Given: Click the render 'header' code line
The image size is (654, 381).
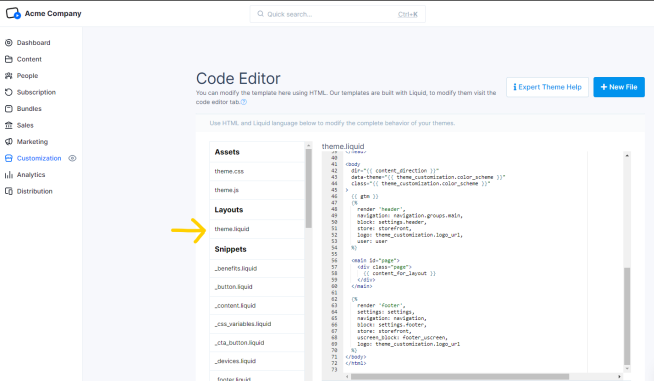Looking at the screenshot, I should point(381,209).
